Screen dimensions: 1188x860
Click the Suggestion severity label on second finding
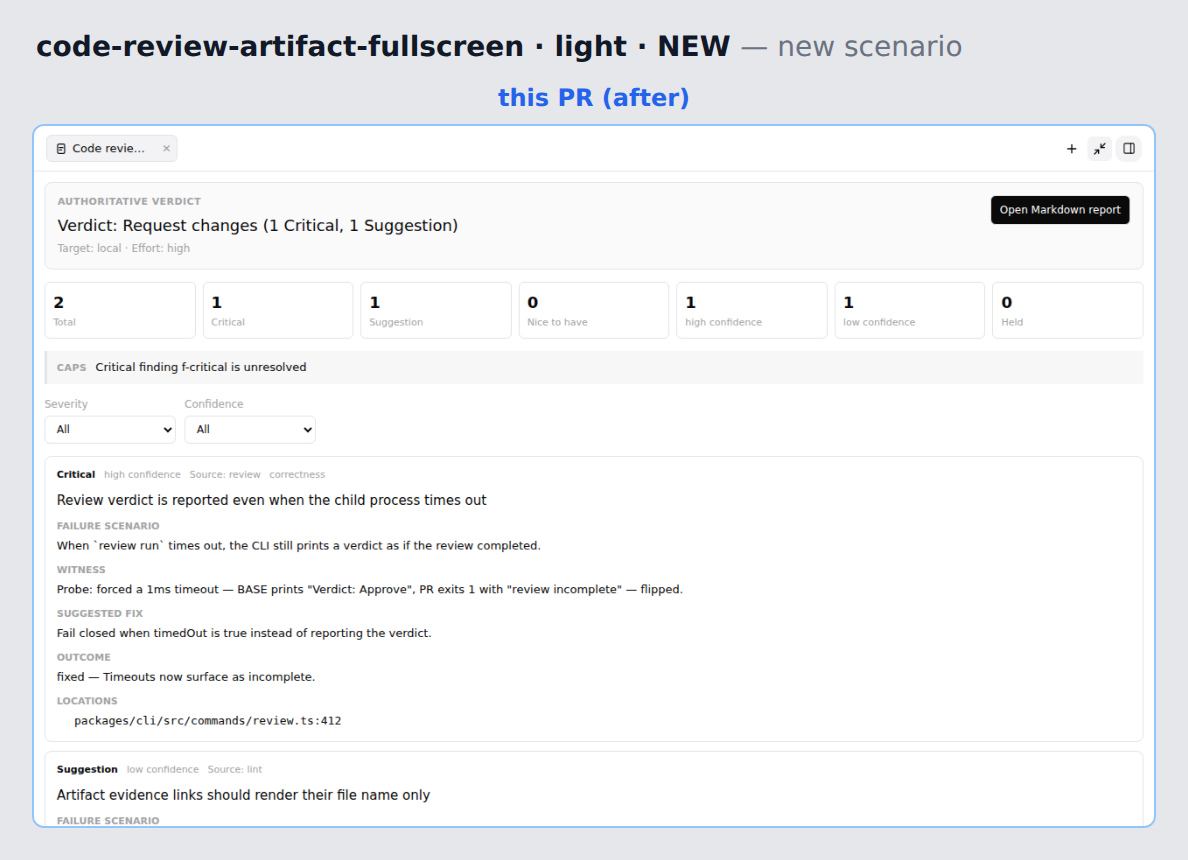point(87,769)
